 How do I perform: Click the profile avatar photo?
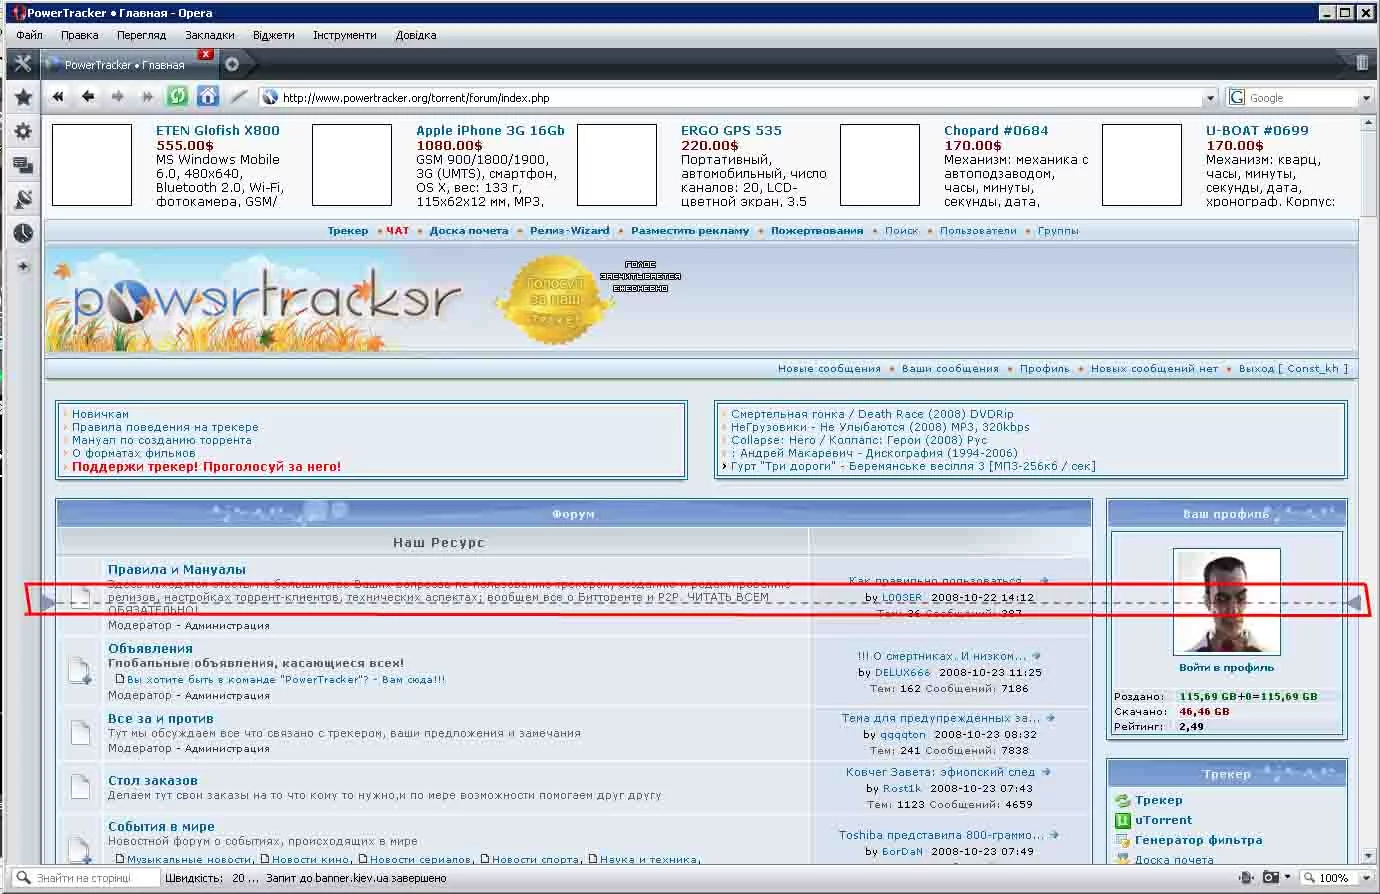click(1227, 601)
